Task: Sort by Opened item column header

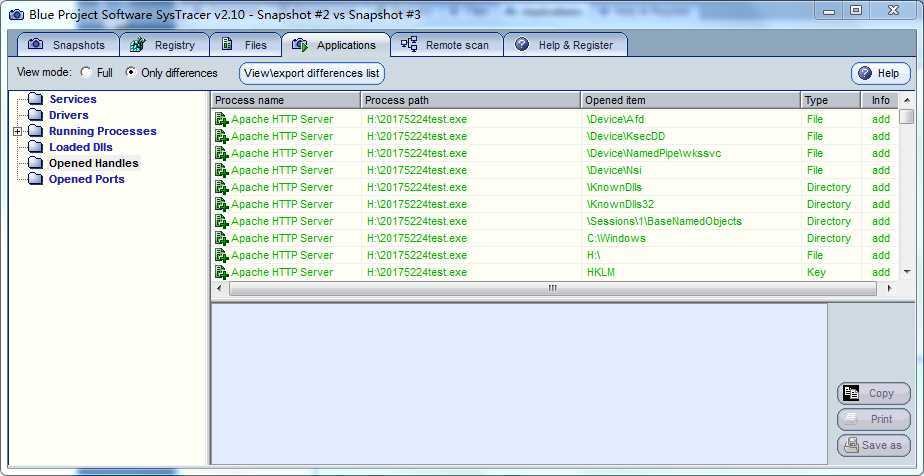Action: pyautogui.click(x=691, y=100)
